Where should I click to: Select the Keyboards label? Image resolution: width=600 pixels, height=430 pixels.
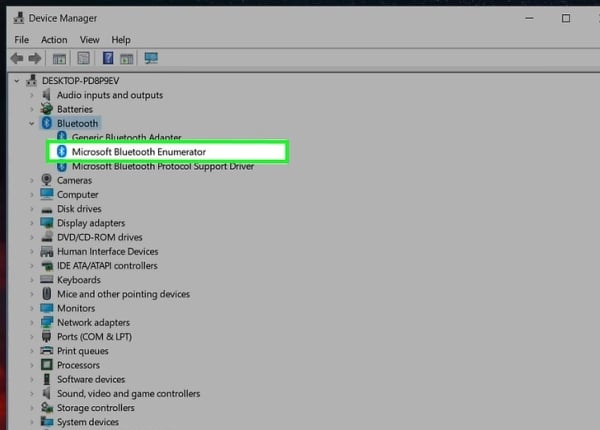(79, 280)
